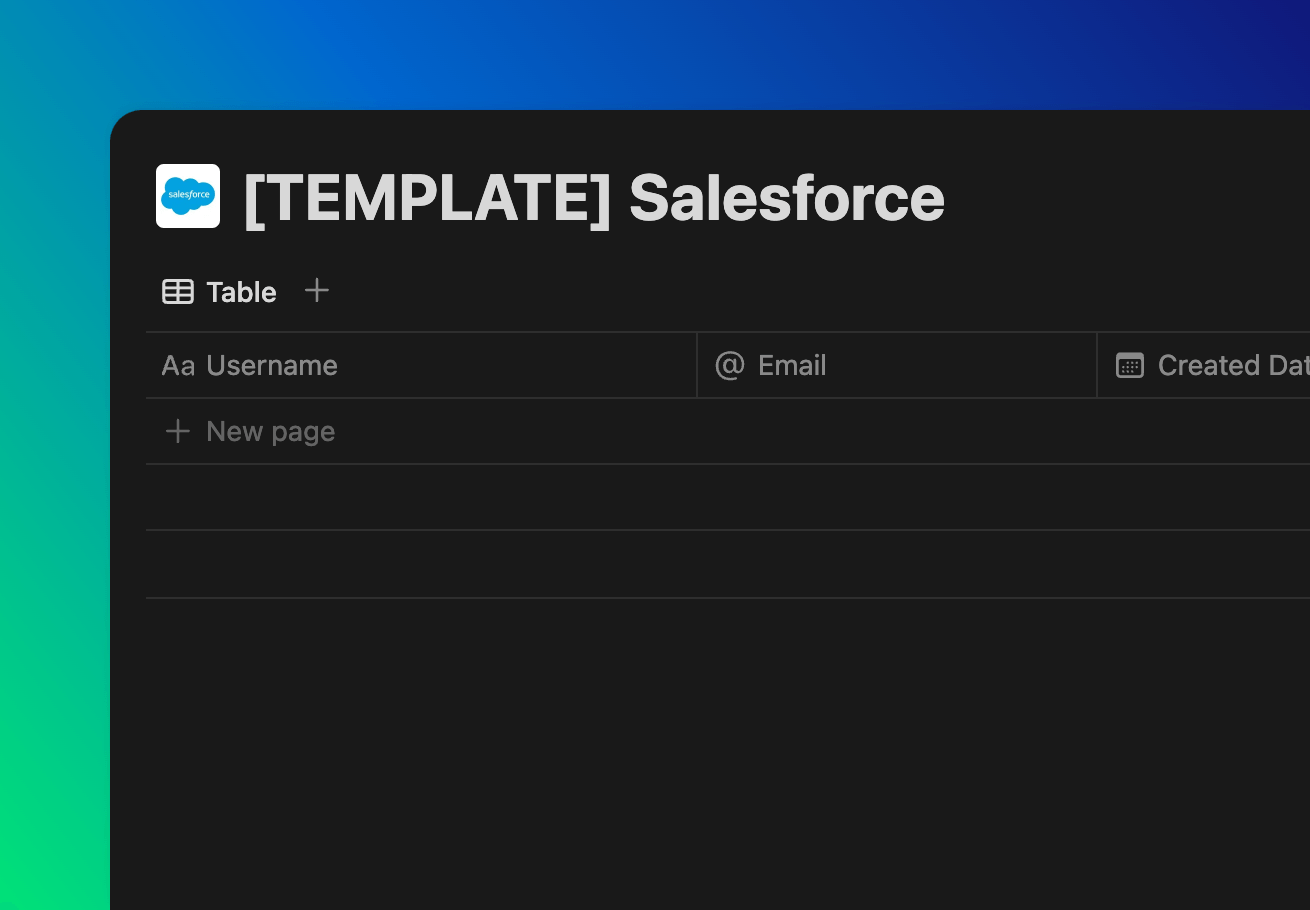Image resolution: width=1310 pixels, height=910 pixels.
Task: Add a new view with the plus icon
Action: (x=317, y=291)
